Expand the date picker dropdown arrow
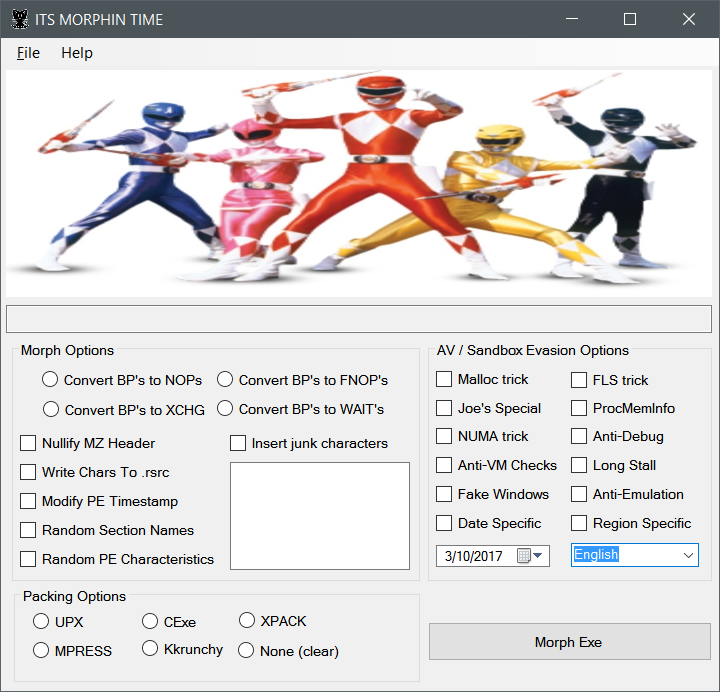 pyautogui.click(x=538, y=556)
